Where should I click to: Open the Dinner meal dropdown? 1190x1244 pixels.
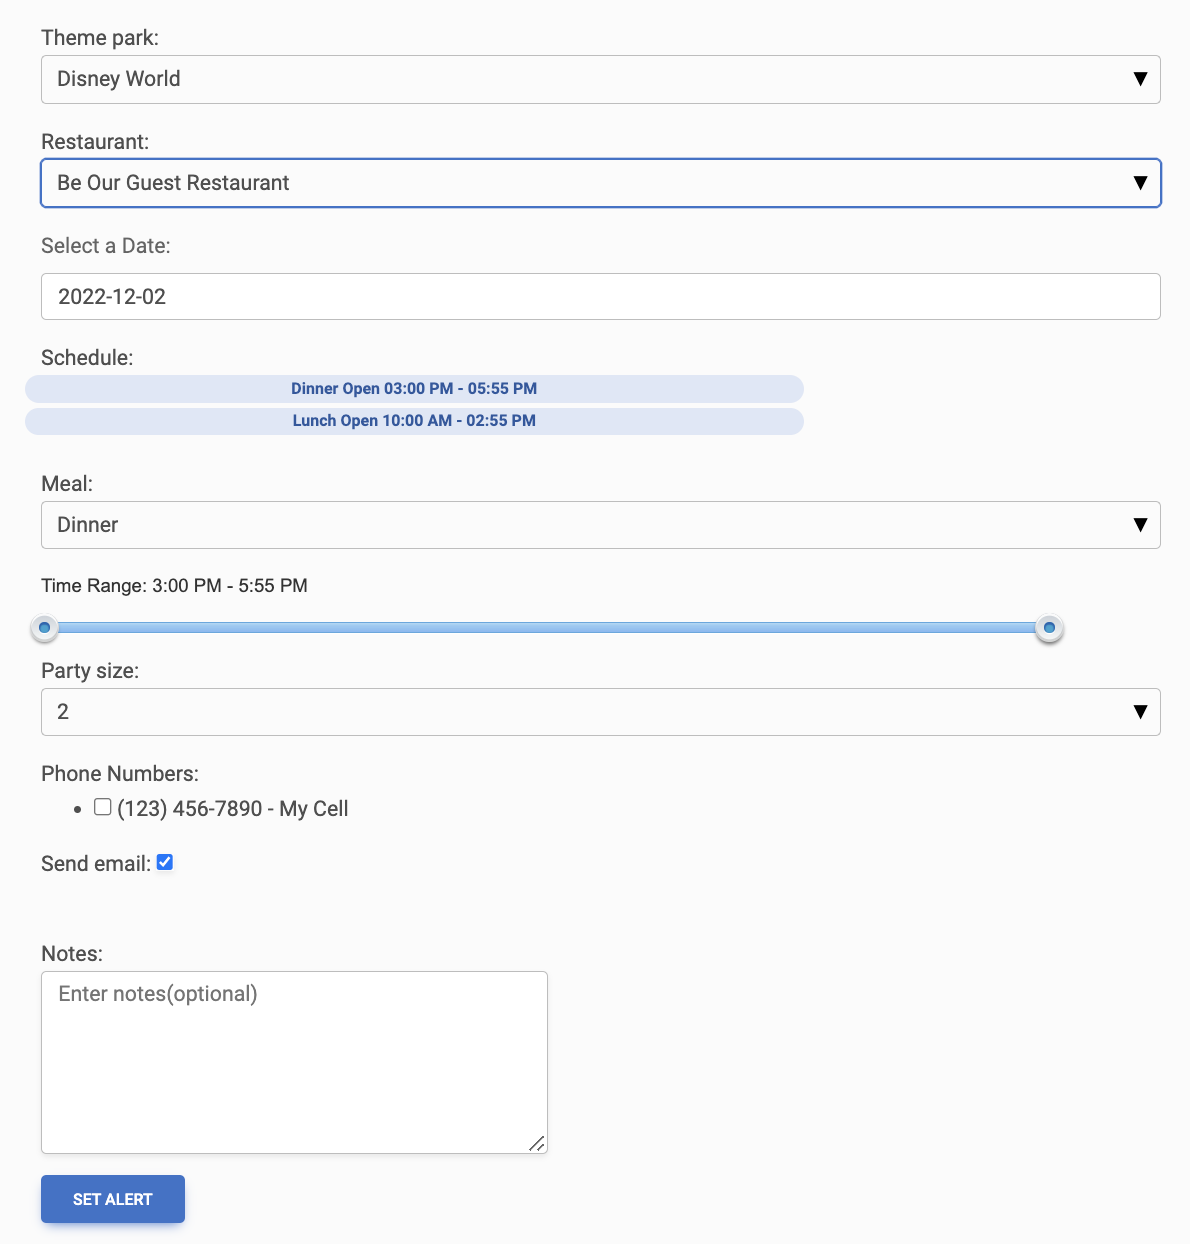(x=600, y=525)
